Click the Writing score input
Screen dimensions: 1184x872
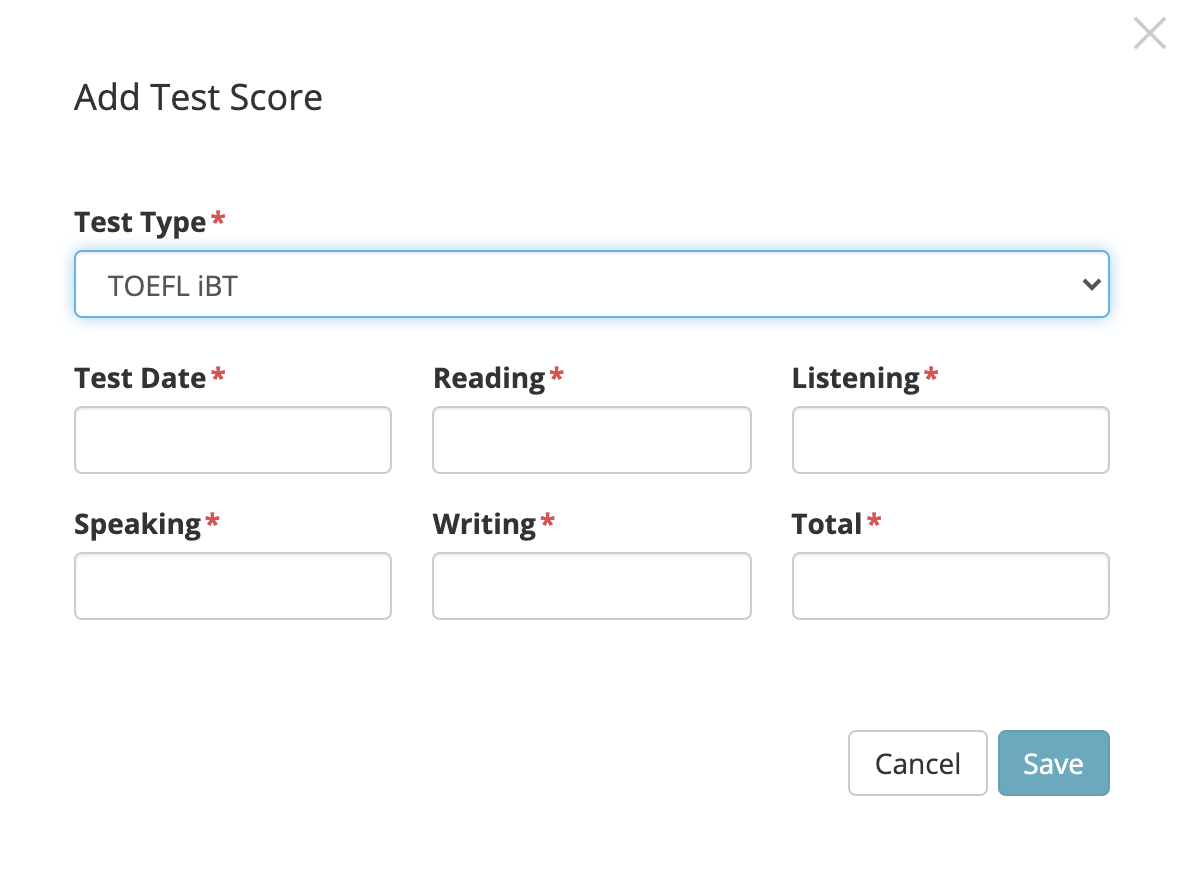tap(591, 586)
